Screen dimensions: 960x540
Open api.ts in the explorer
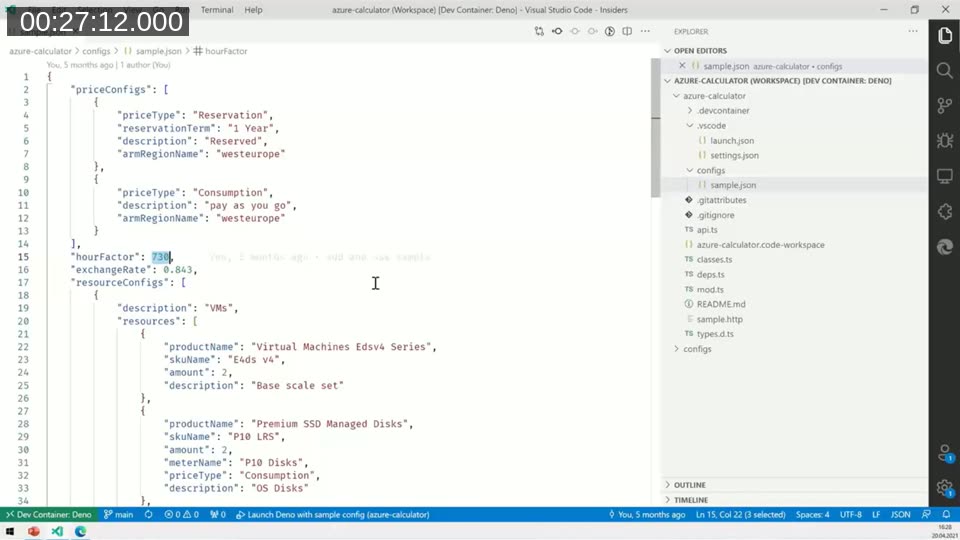pyautogui.click(x=707, y=230)
